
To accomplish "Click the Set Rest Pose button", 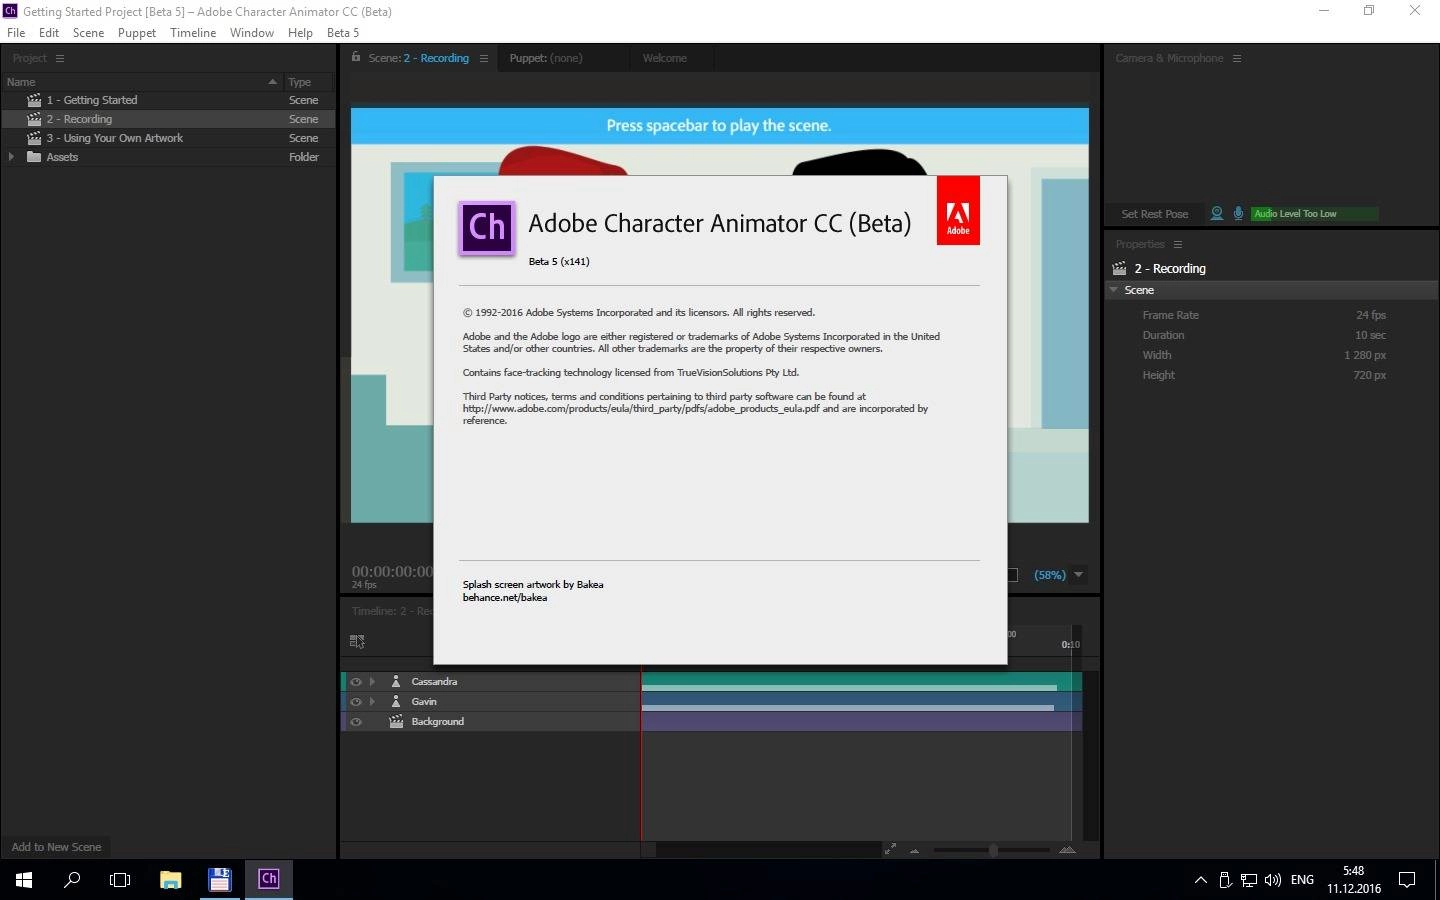I will coord(1155,214).
